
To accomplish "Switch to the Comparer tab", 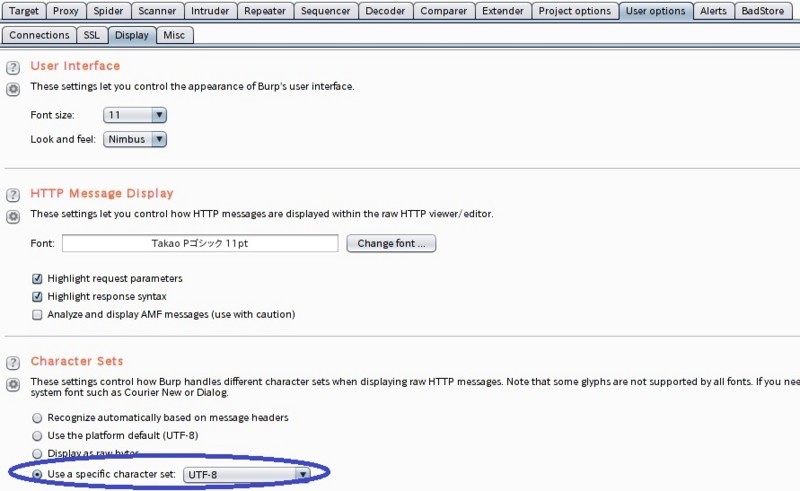I will (x=443, y=11).
